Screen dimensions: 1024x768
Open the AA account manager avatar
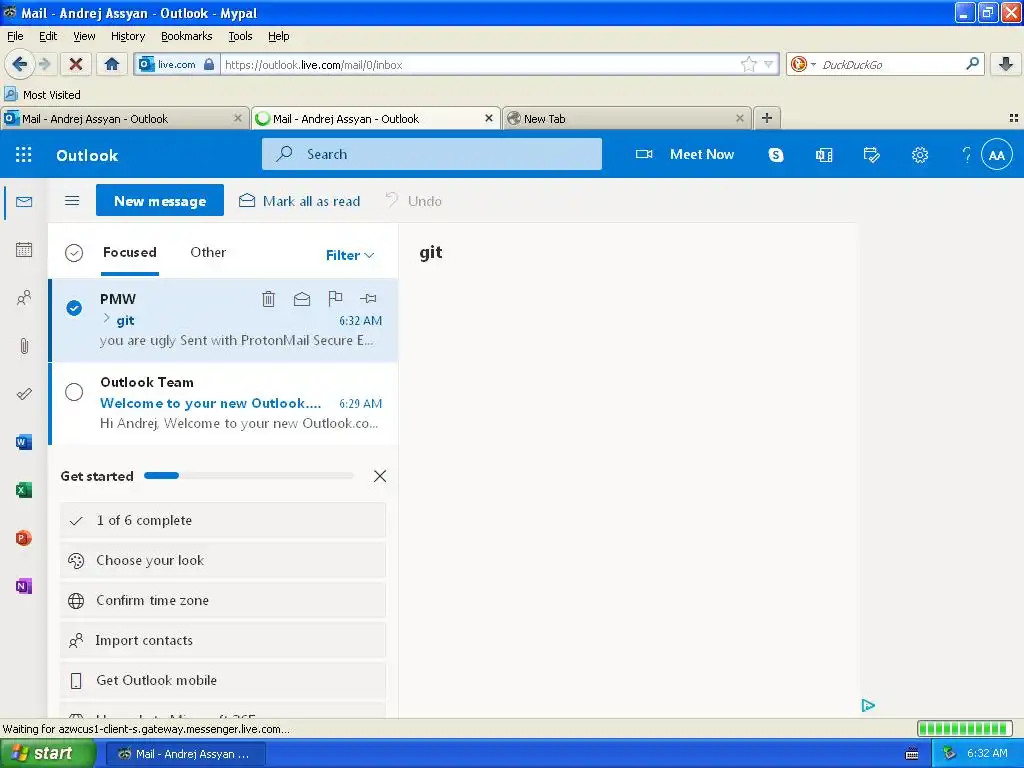point(997,155)
